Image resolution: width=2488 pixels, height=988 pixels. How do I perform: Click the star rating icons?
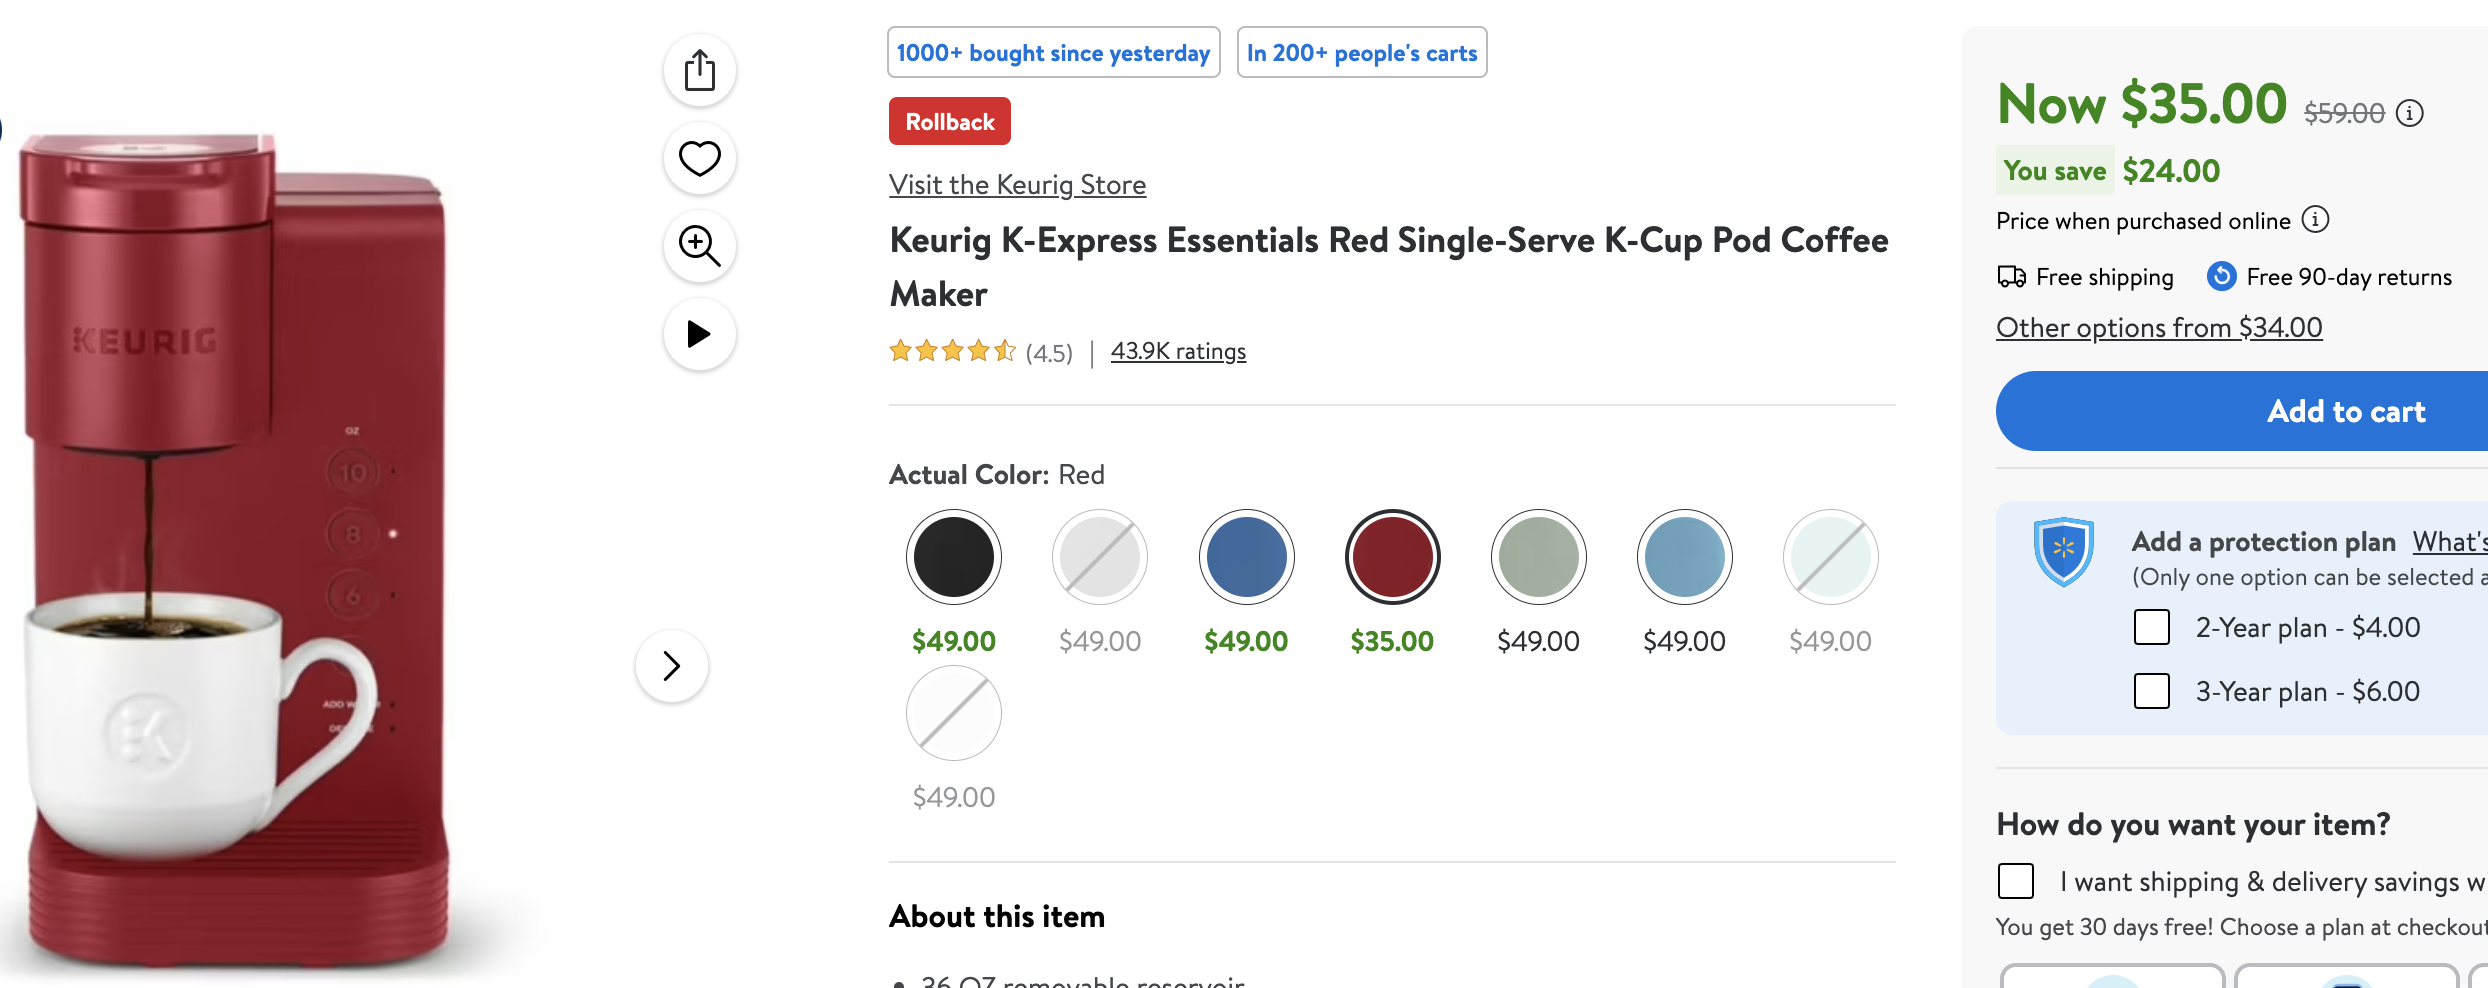tap(953, 351)
